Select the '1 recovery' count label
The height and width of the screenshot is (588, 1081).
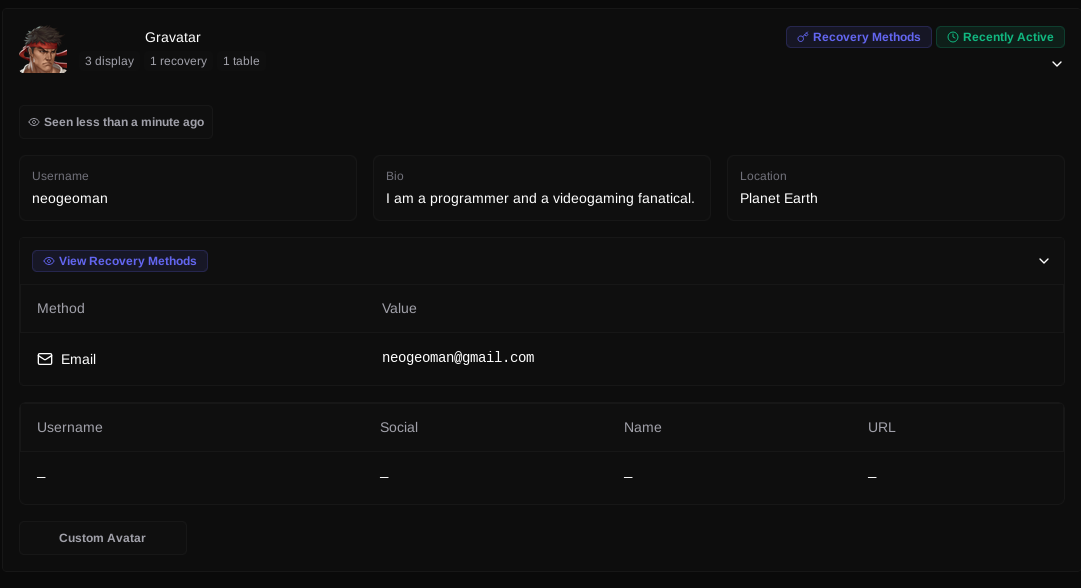pyautogui.click(x=178, y=61)
